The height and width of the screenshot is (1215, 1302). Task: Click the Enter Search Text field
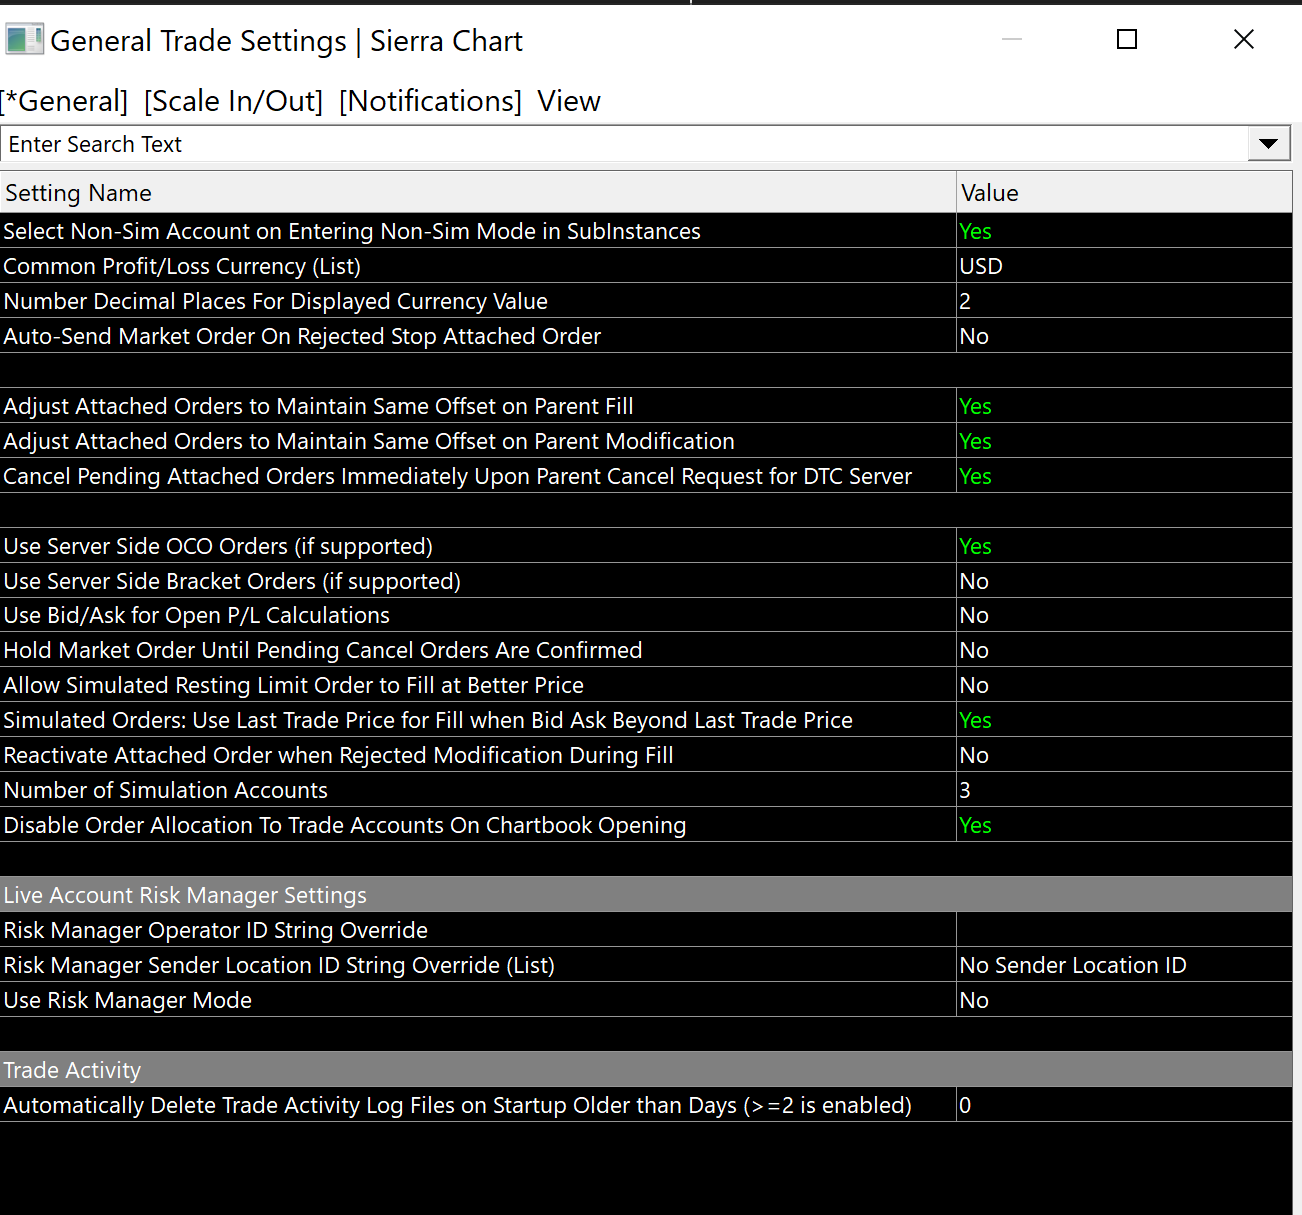point(620,144)
